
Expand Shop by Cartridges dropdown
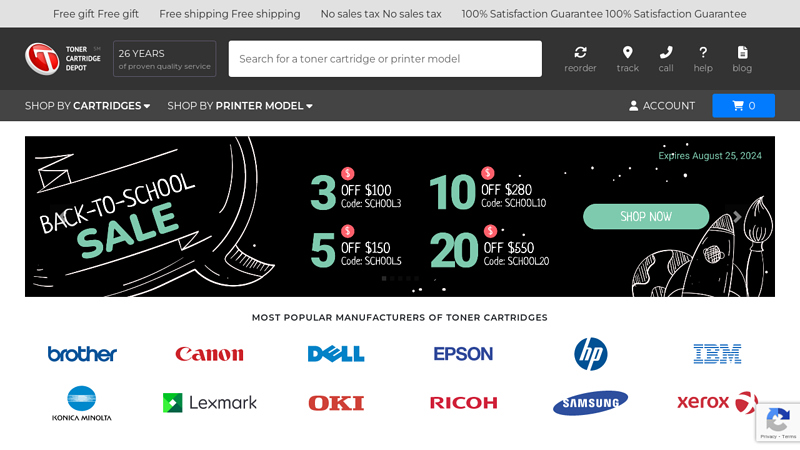tap(87, 106)
